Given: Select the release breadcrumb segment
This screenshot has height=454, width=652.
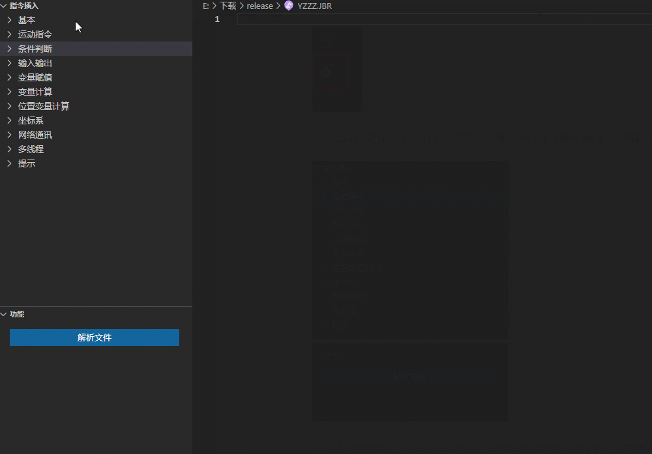Looking at the screenshot, I should tap(260, 6).
